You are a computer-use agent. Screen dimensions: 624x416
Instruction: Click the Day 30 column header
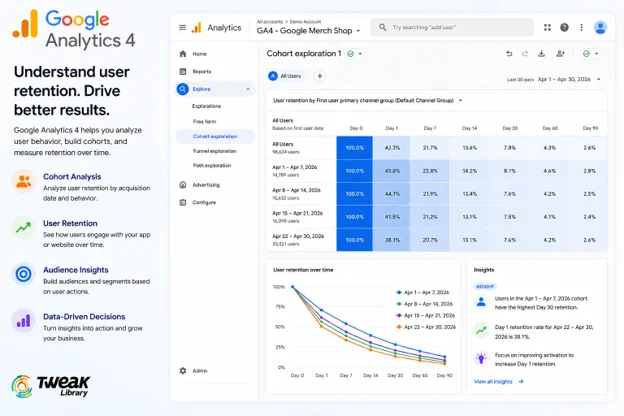[510, 128]
